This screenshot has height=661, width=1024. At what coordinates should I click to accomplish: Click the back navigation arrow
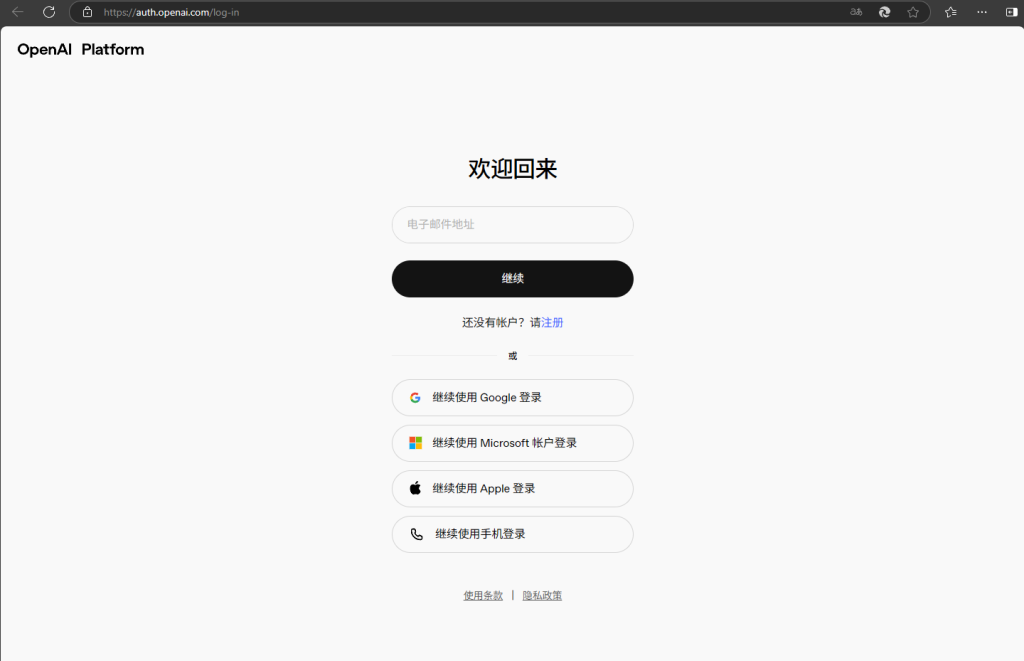[19, 12]
